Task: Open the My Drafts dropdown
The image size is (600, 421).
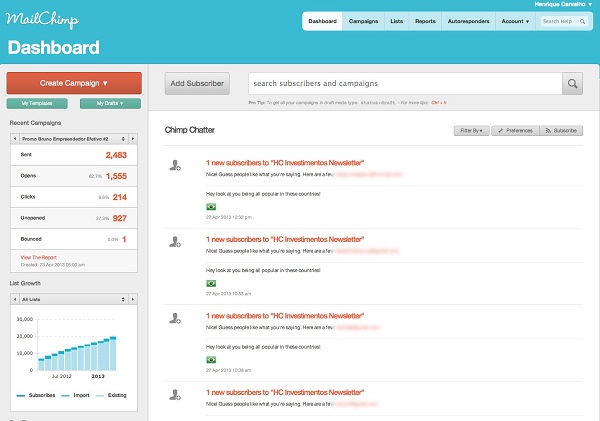Action: click(110, 103)
